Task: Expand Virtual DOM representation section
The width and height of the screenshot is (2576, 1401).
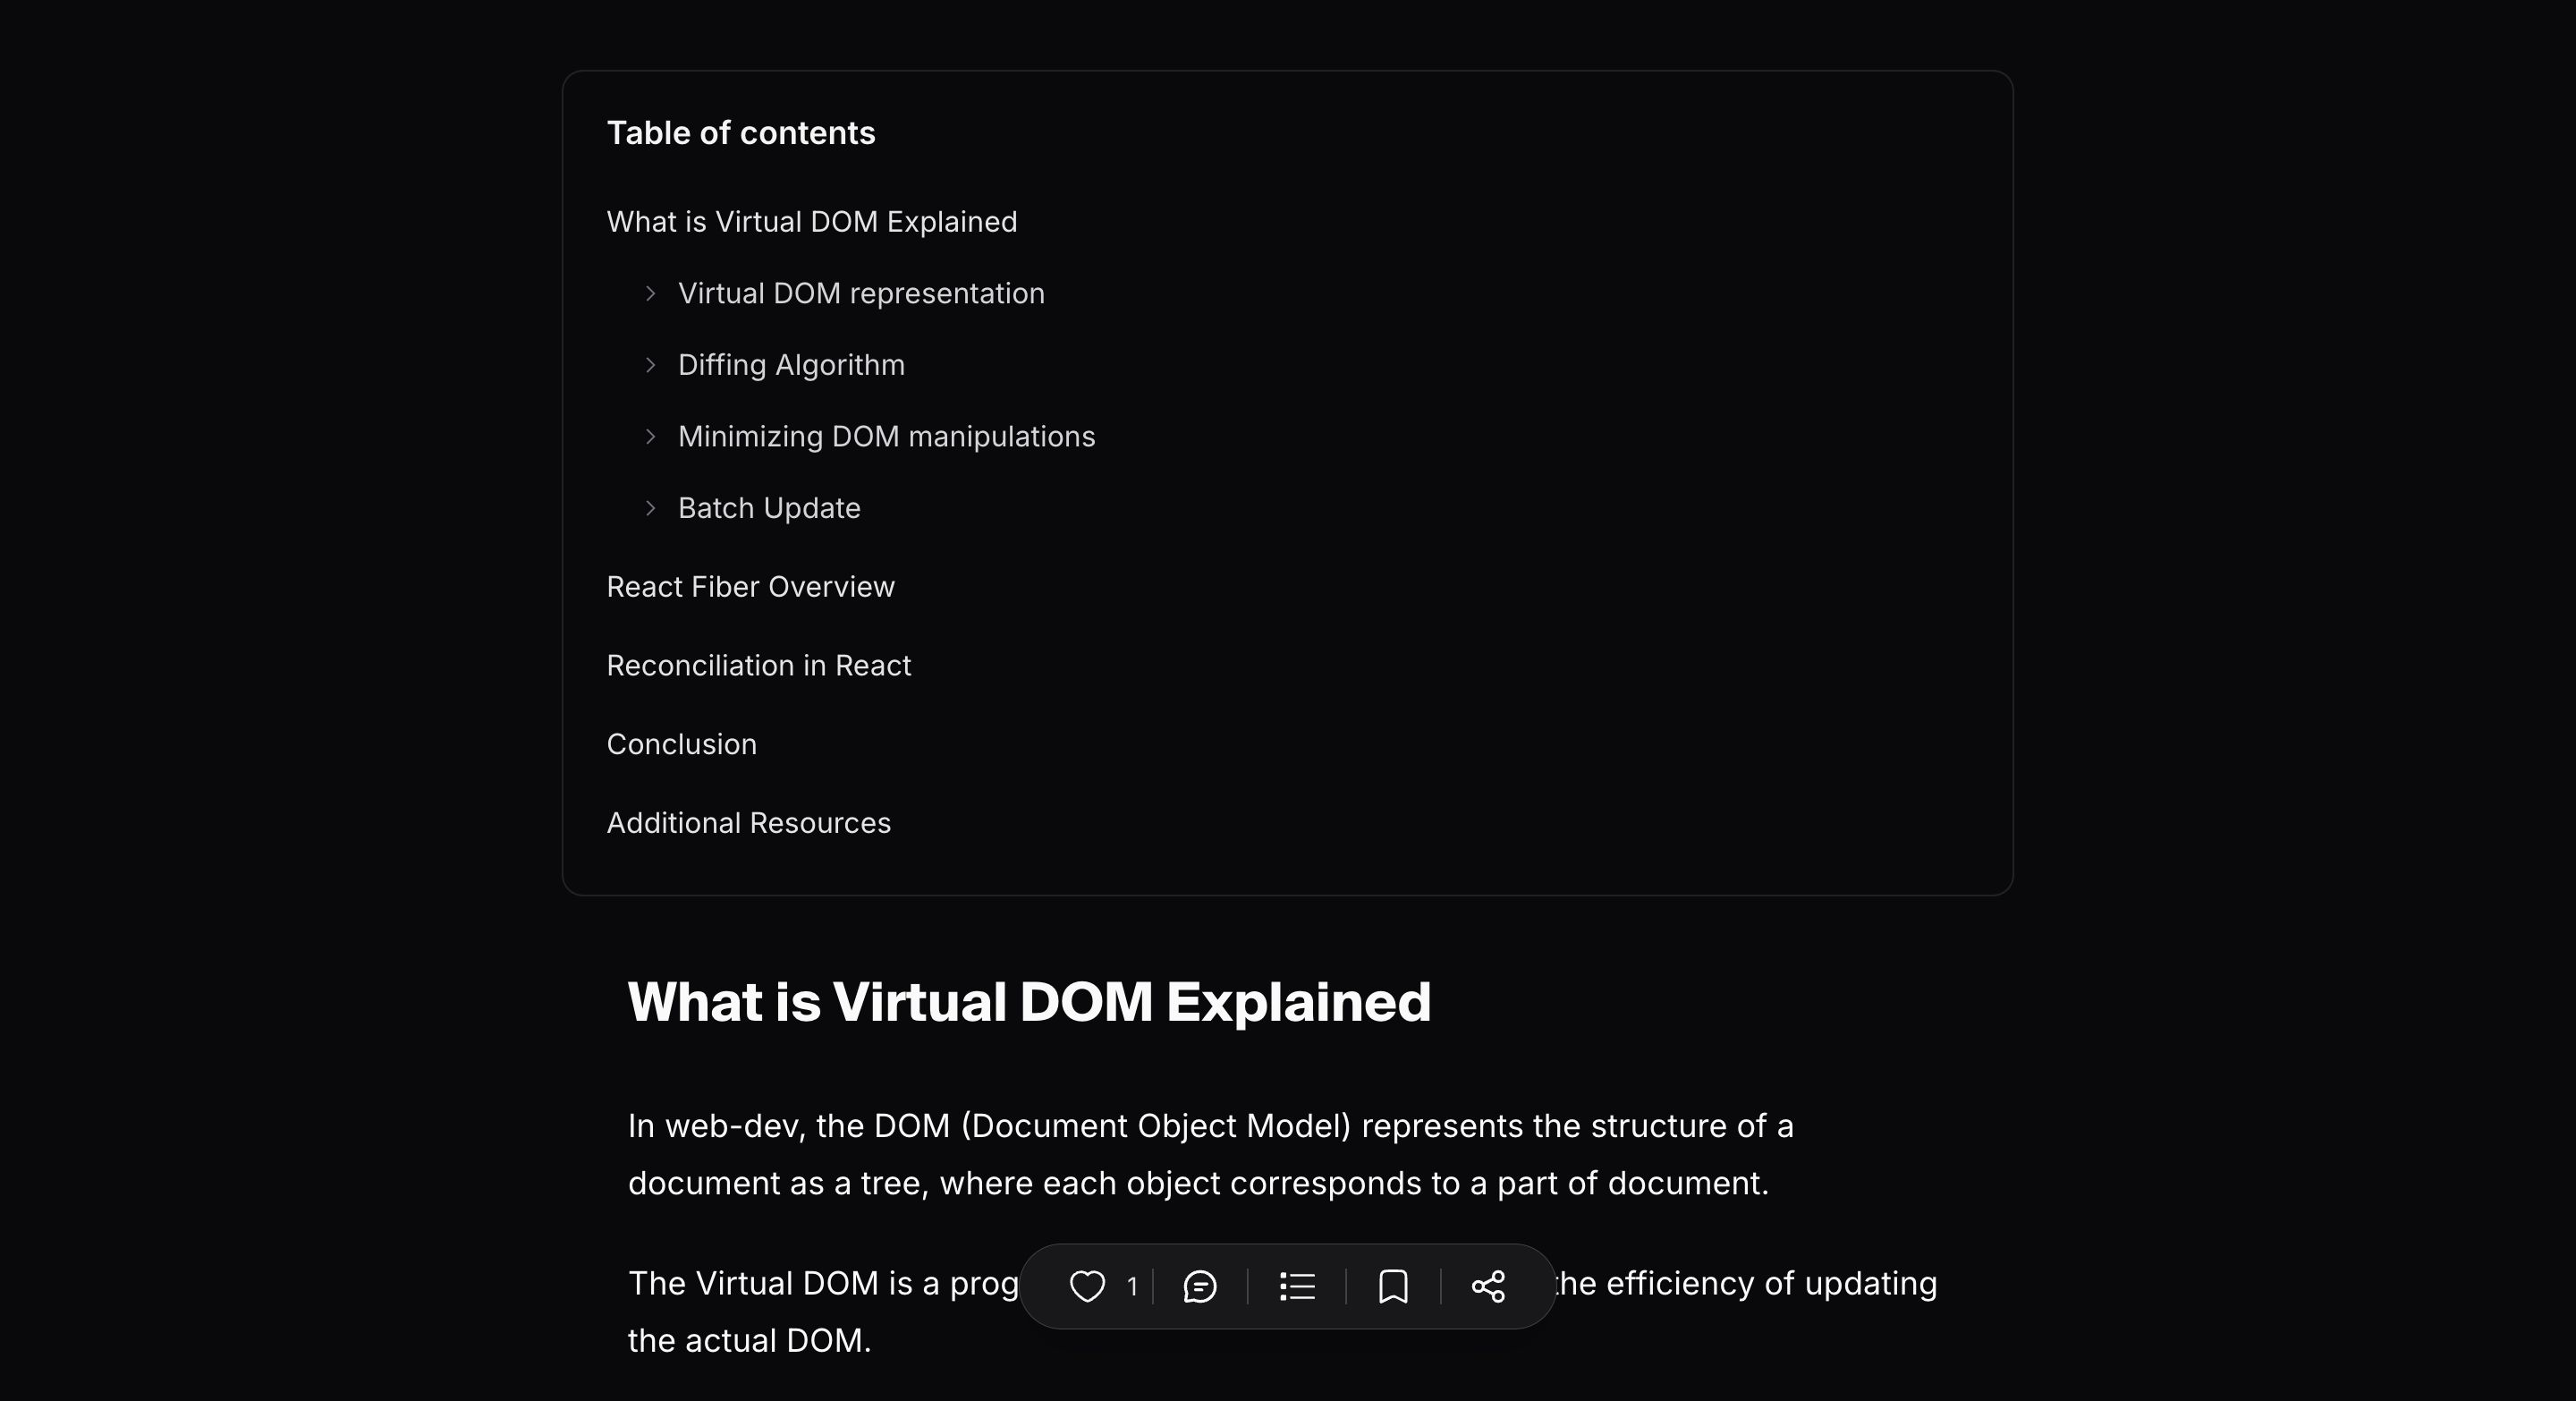Action: (650, 293)
